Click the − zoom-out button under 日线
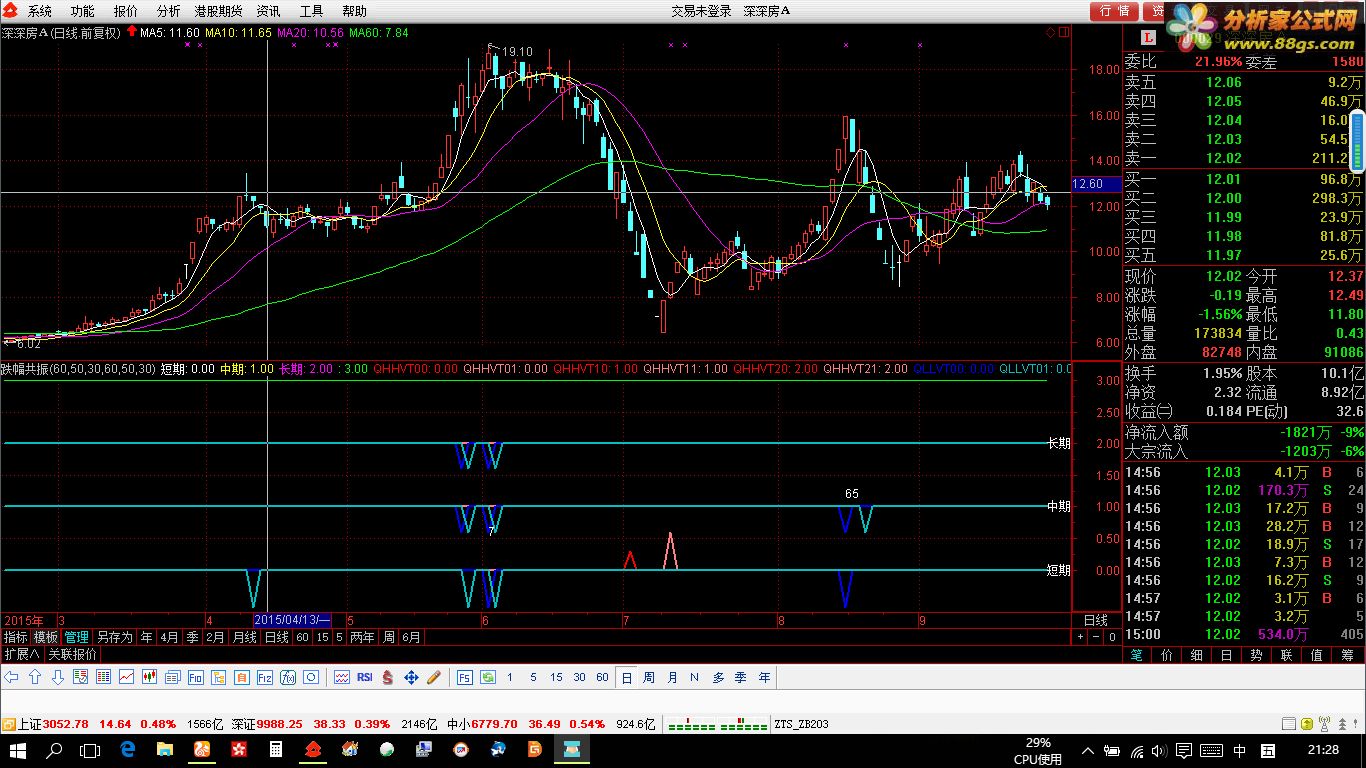This screenshot has width=1366, height=768. (1095, 637)
